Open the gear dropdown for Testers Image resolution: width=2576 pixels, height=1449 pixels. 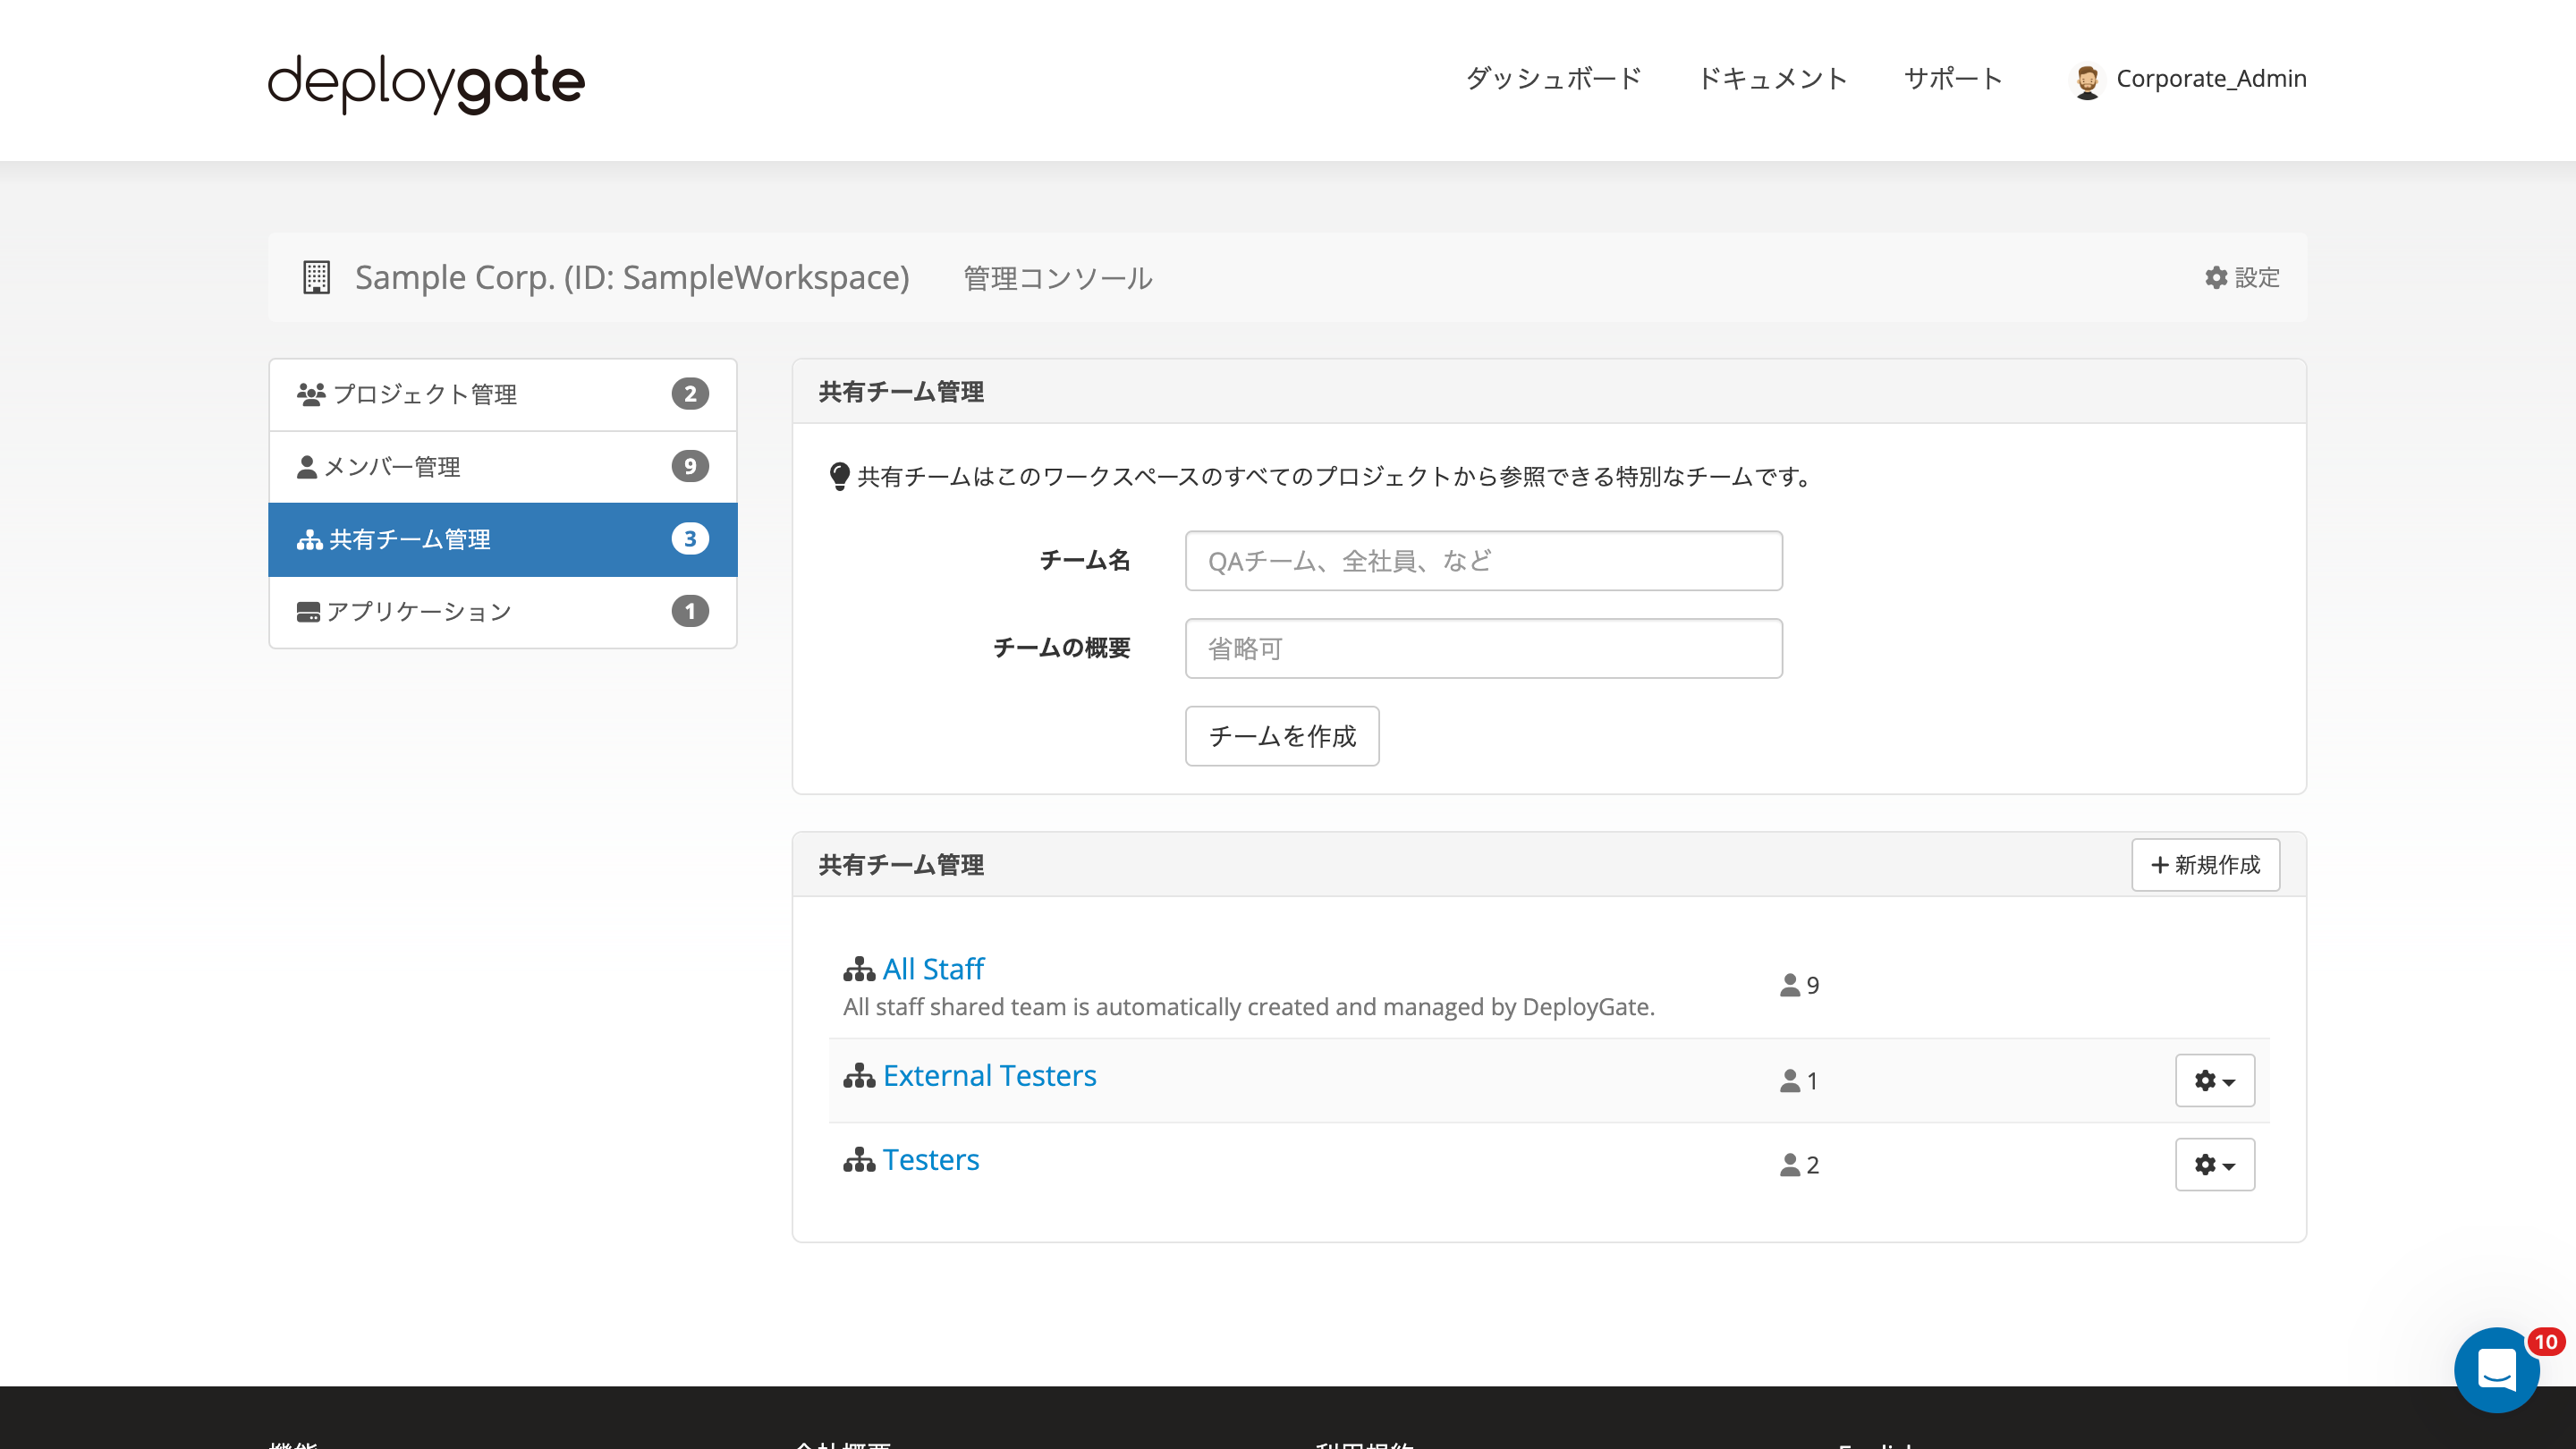point(2215,1164)
